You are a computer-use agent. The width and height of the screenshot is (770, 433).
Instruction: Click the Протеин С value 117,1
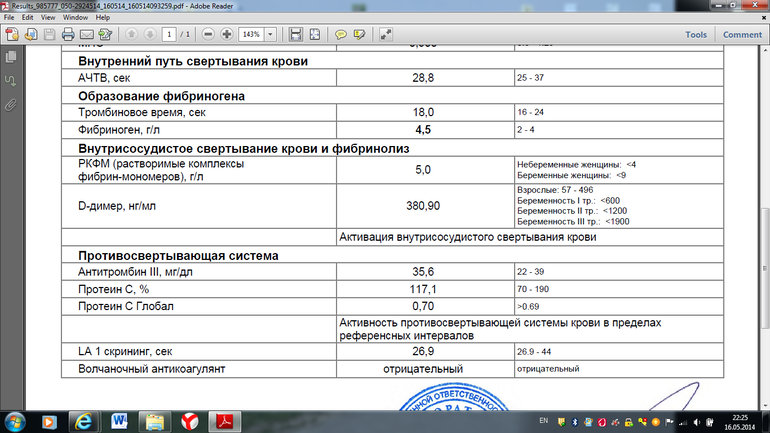click(423, 289)
